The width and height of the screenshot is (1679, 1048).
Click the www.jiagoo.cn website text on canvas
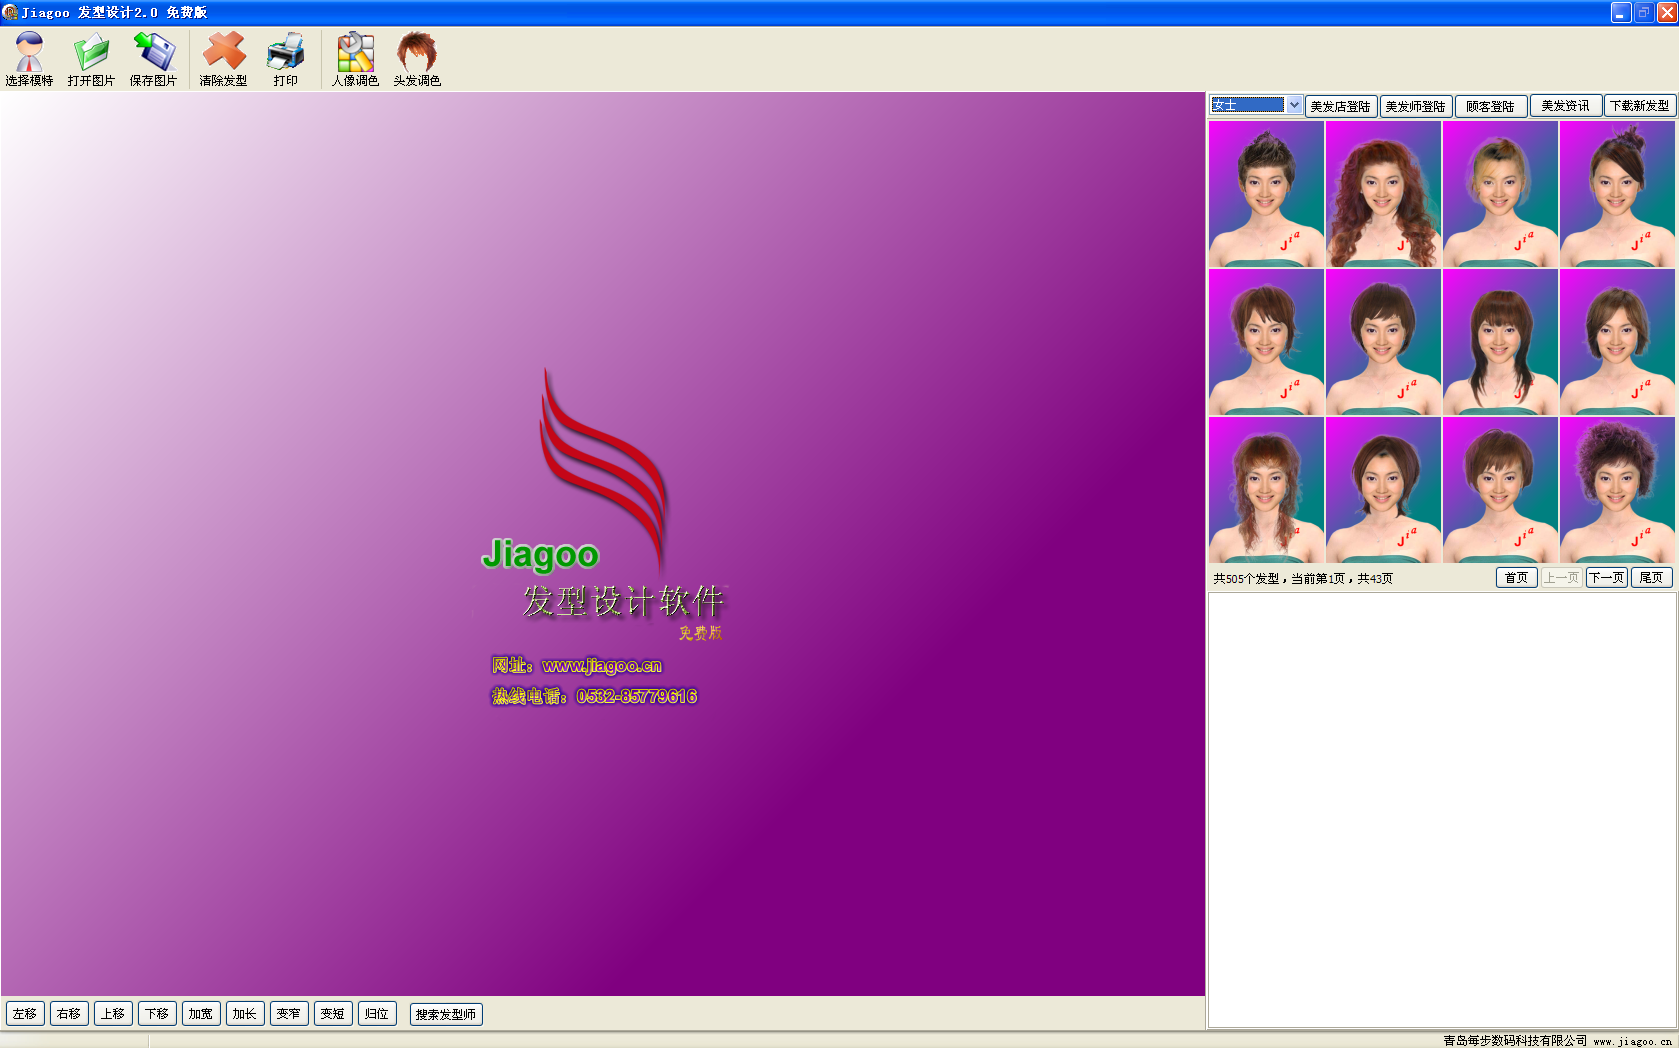coord(602,666)
